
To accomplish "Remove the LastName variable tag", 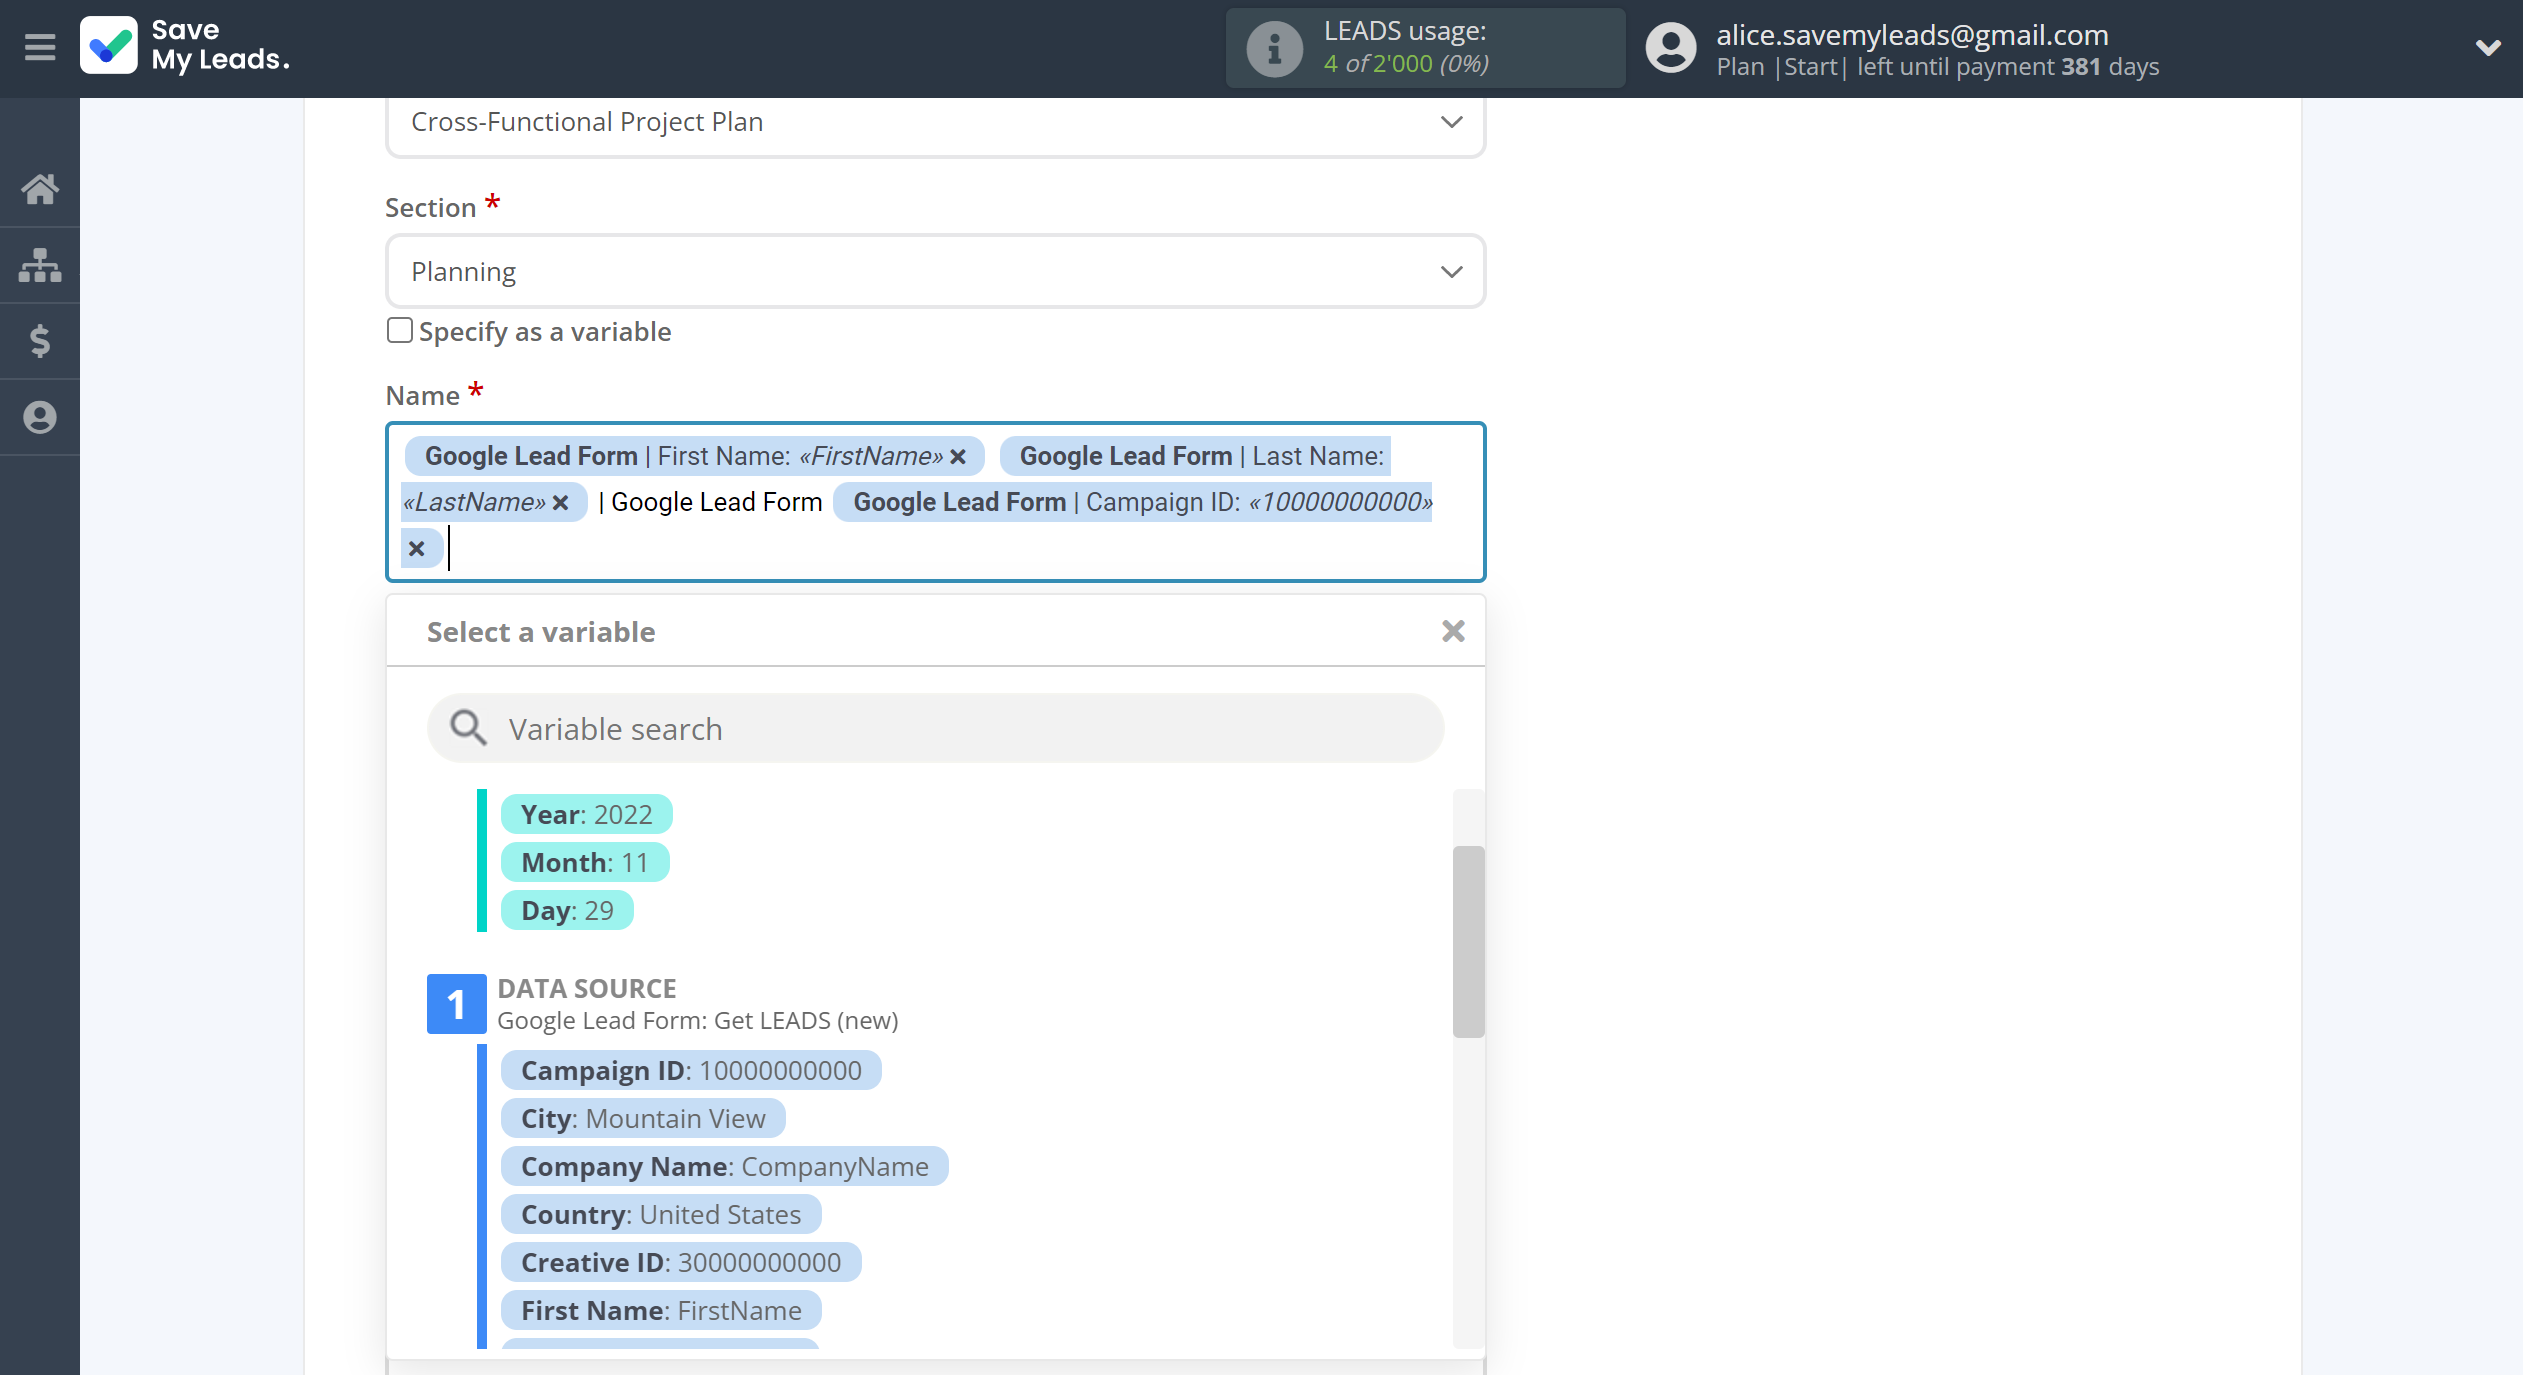I will (x=561, y=503).
